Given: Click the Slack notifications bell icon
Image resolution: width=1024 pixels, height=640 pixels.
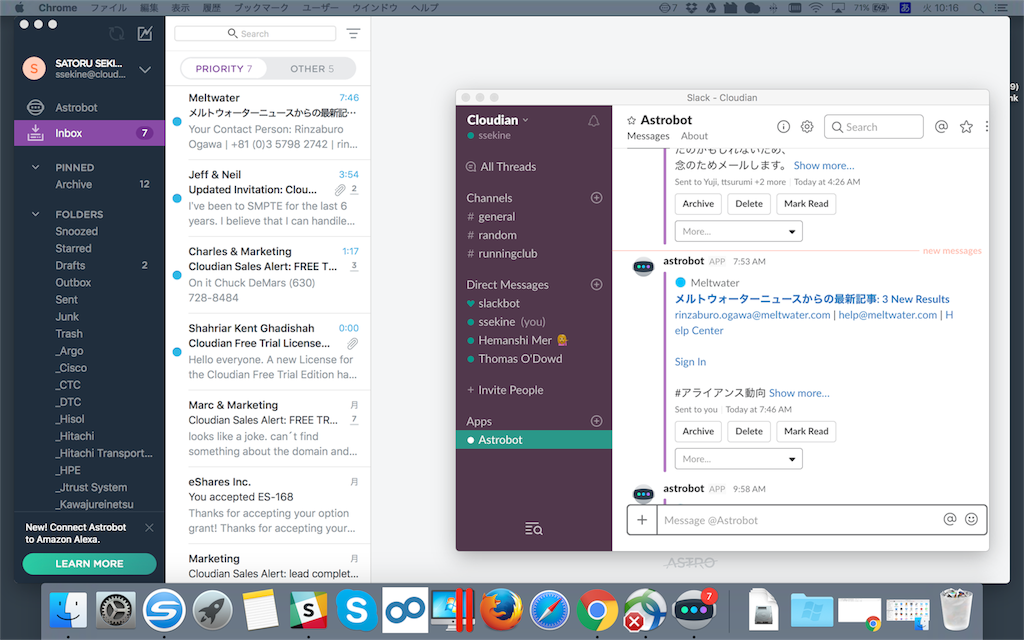Looking at the screenshot, I should point(594,121).
